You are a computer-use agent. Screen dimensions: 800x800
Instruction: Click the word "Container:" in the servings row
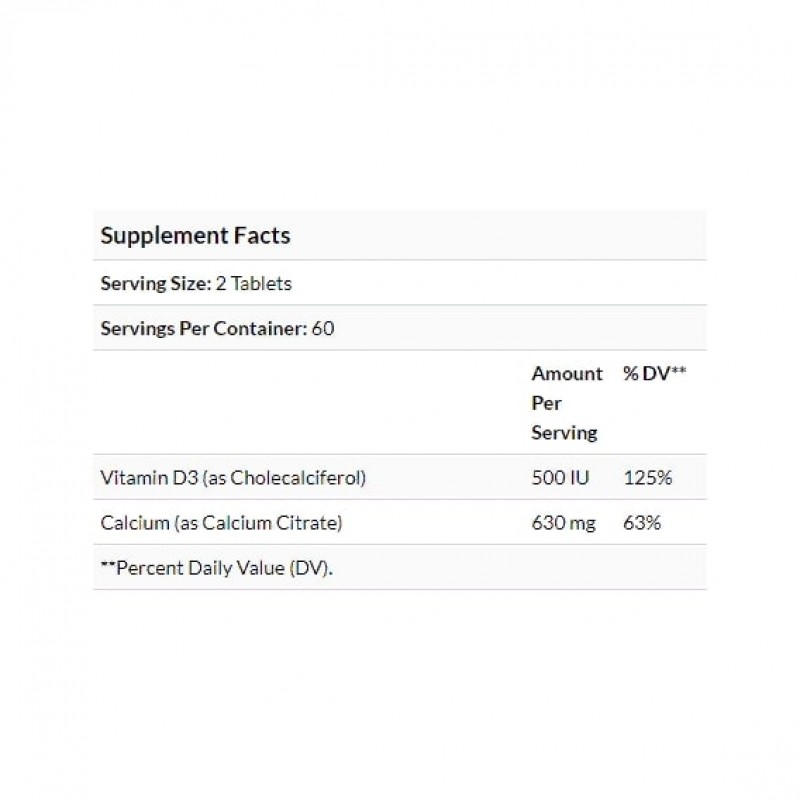point(264,328)
